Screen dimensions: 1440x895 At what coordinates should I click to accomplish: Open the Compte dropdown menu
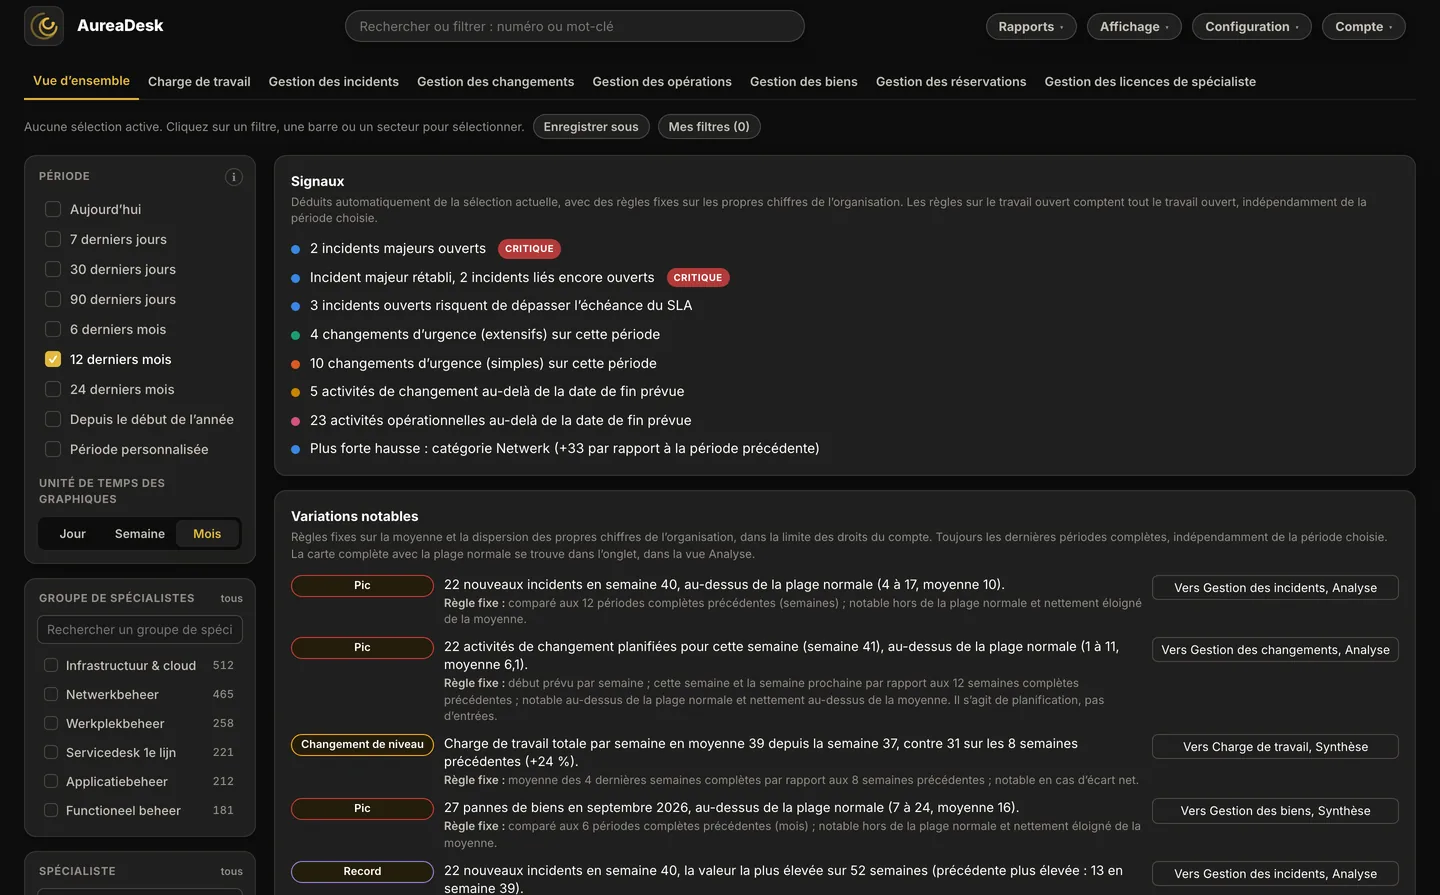[1364, 27]
